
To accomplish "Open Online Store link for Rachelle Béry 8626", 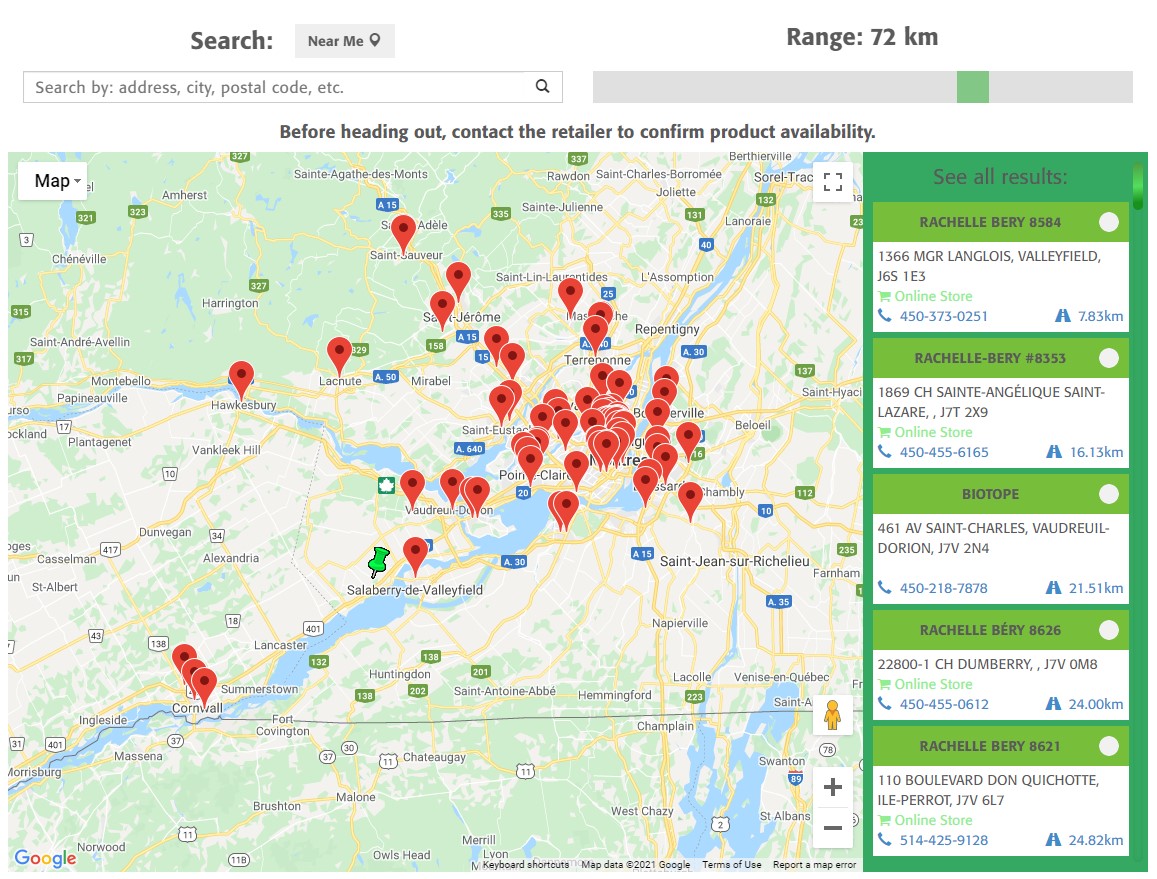I will pyautogui.click(x=933, y=684).
